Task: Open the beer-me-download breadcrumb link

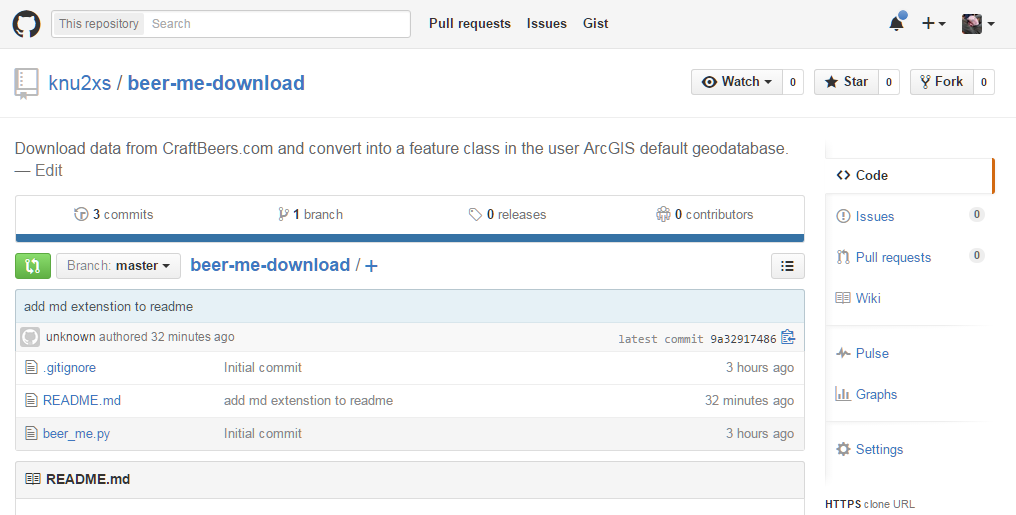Action: click(x=270, y=265)
